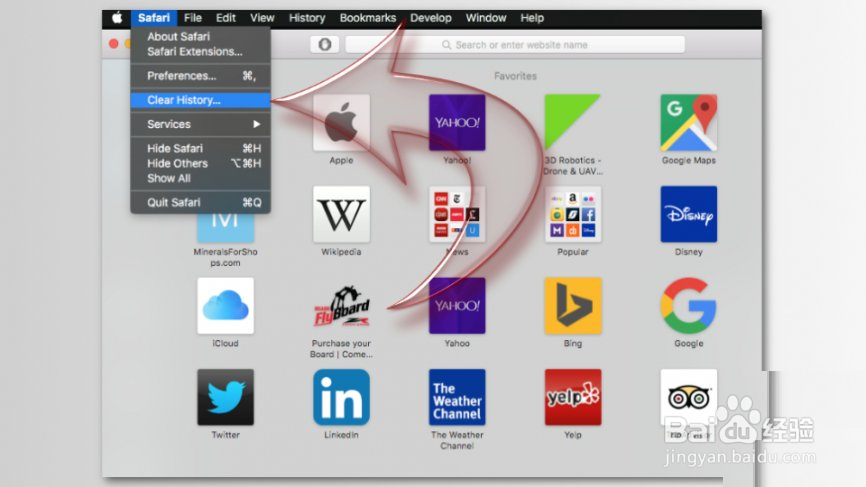Open the News favorites folder
Image resolution: width=866 pixels, height=487 pixels.
point(457,214)
